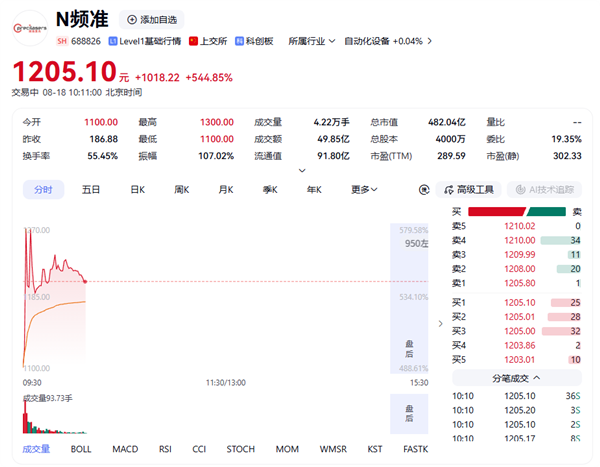Click the red buy ratio bar
The height and width of the screenshot is (467, 600).
pyautogui.click(x=497, y=212)
